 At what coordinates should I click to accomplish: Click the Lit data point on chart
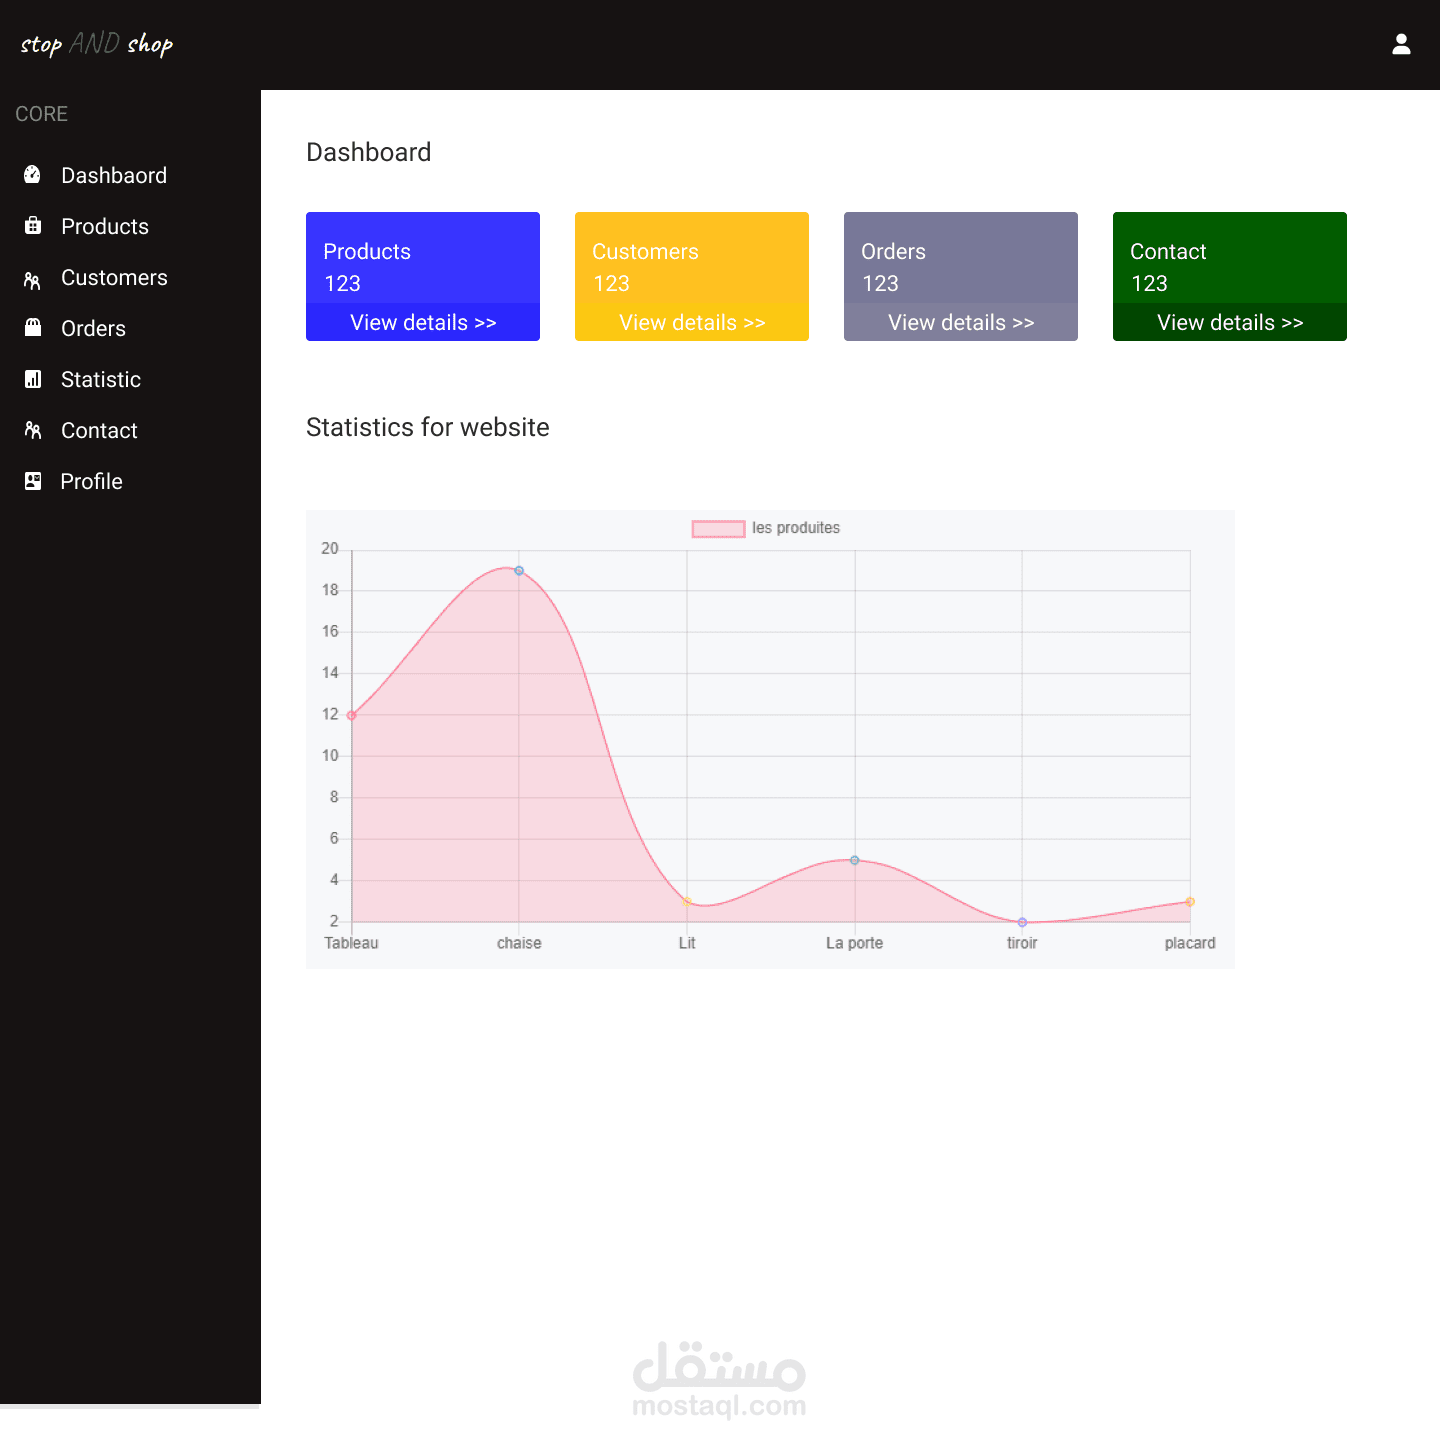(x=687, y=901)
